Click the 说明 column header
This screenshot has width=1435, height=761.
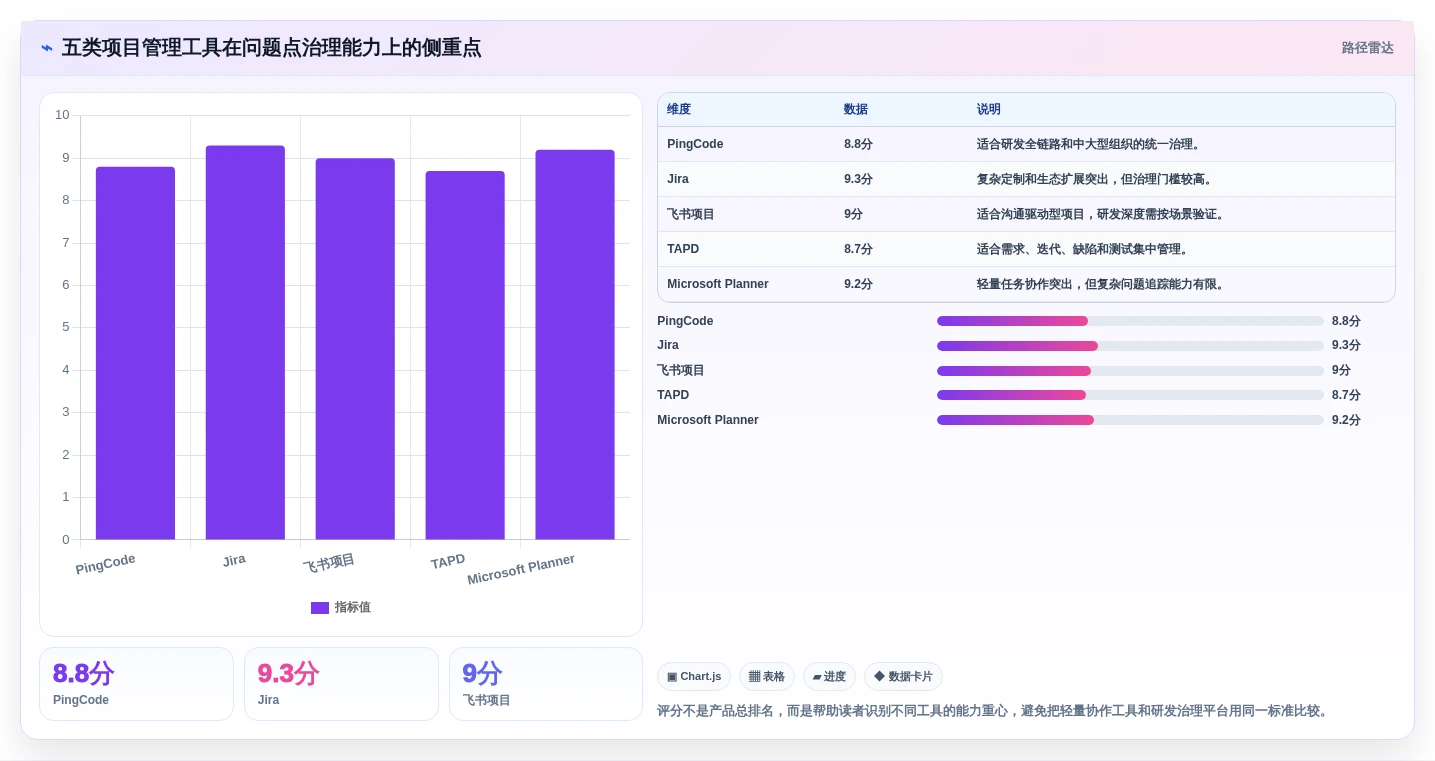(989, 110)
